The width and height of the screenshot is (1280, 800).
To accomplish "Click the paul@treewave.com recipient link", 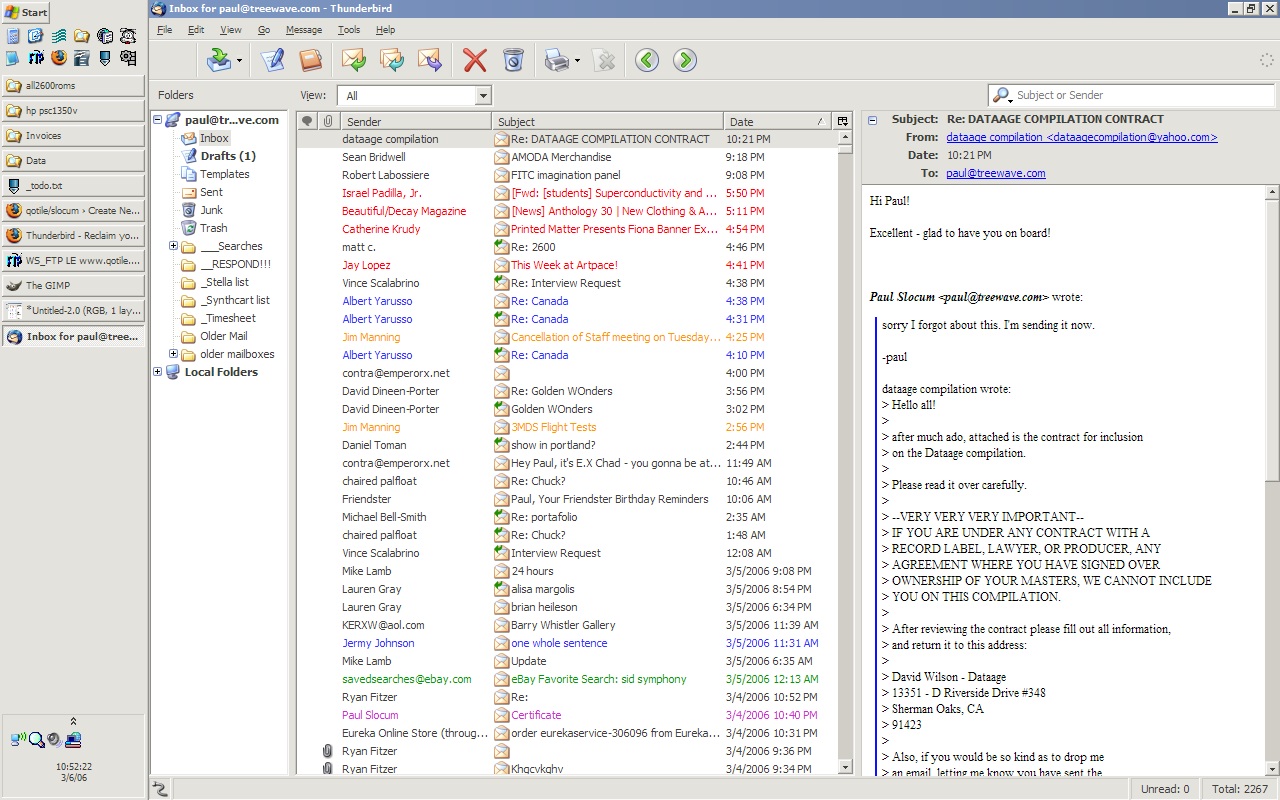I will point(995,174).
